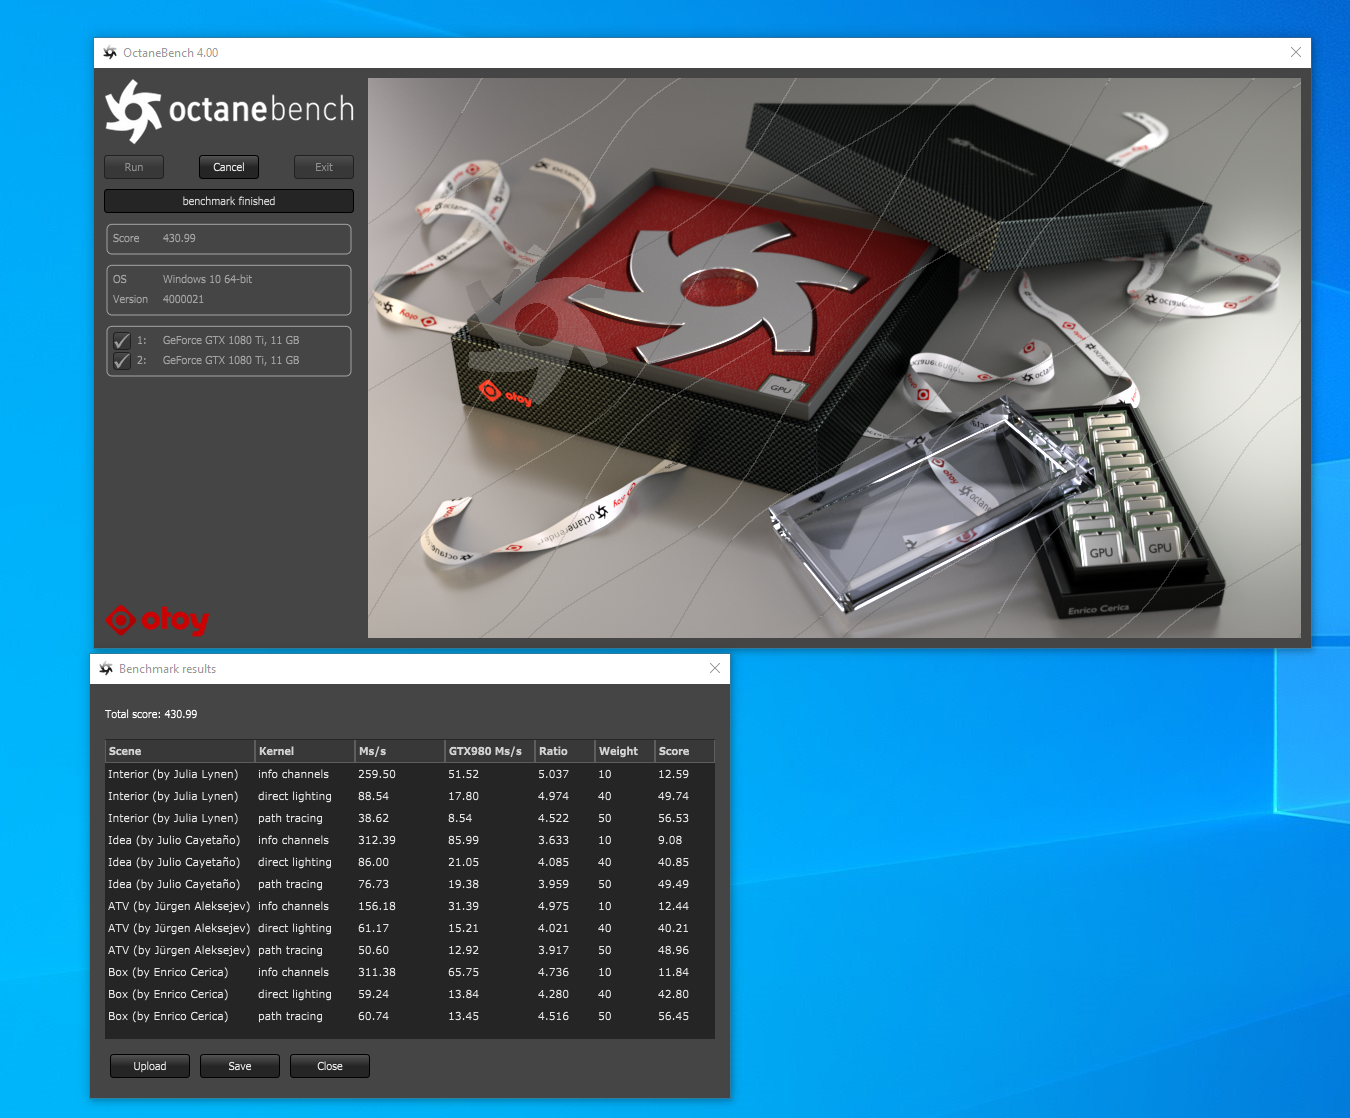Image resolution: width=1350 pixels, height=1118 pixels.
Task: Select the Score column header in results table
Action: (685, 751)
